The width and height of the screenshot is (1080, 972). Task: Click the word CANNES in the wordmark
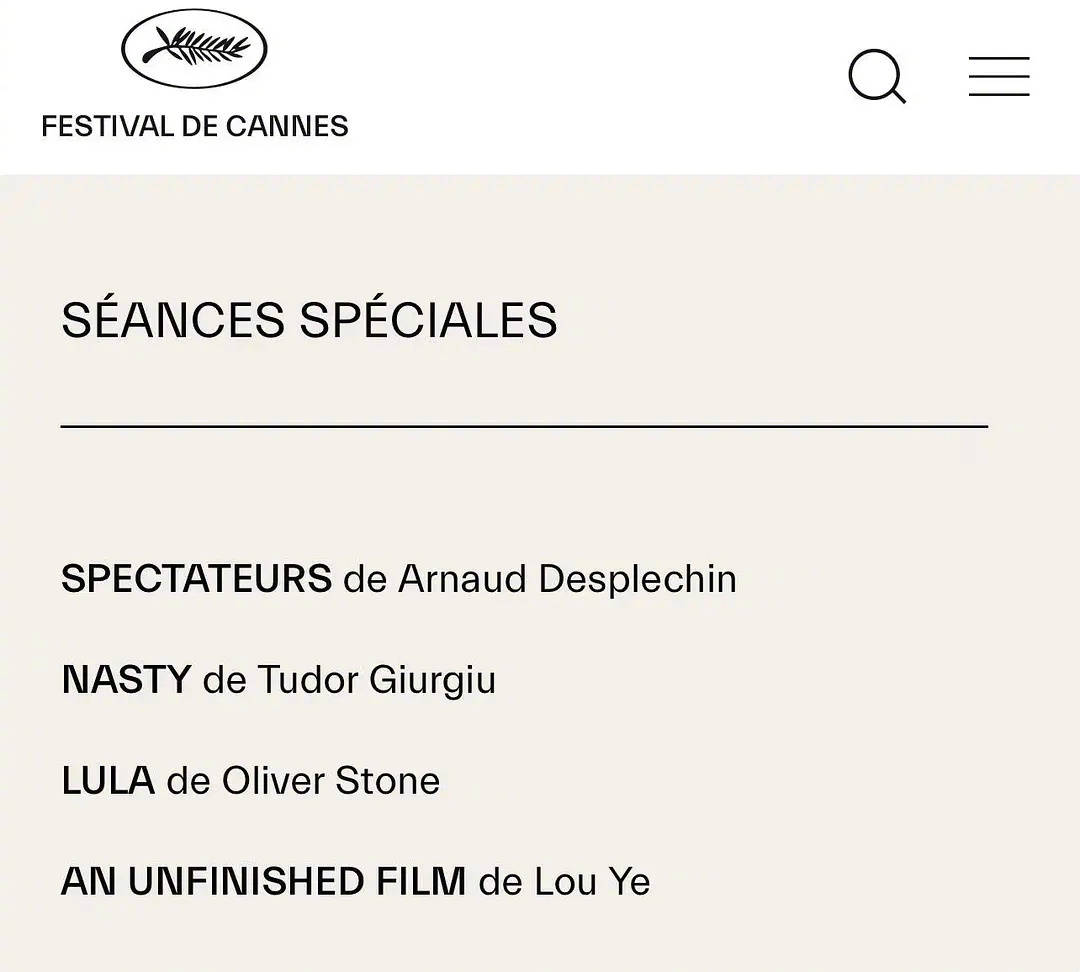(287, 127)
